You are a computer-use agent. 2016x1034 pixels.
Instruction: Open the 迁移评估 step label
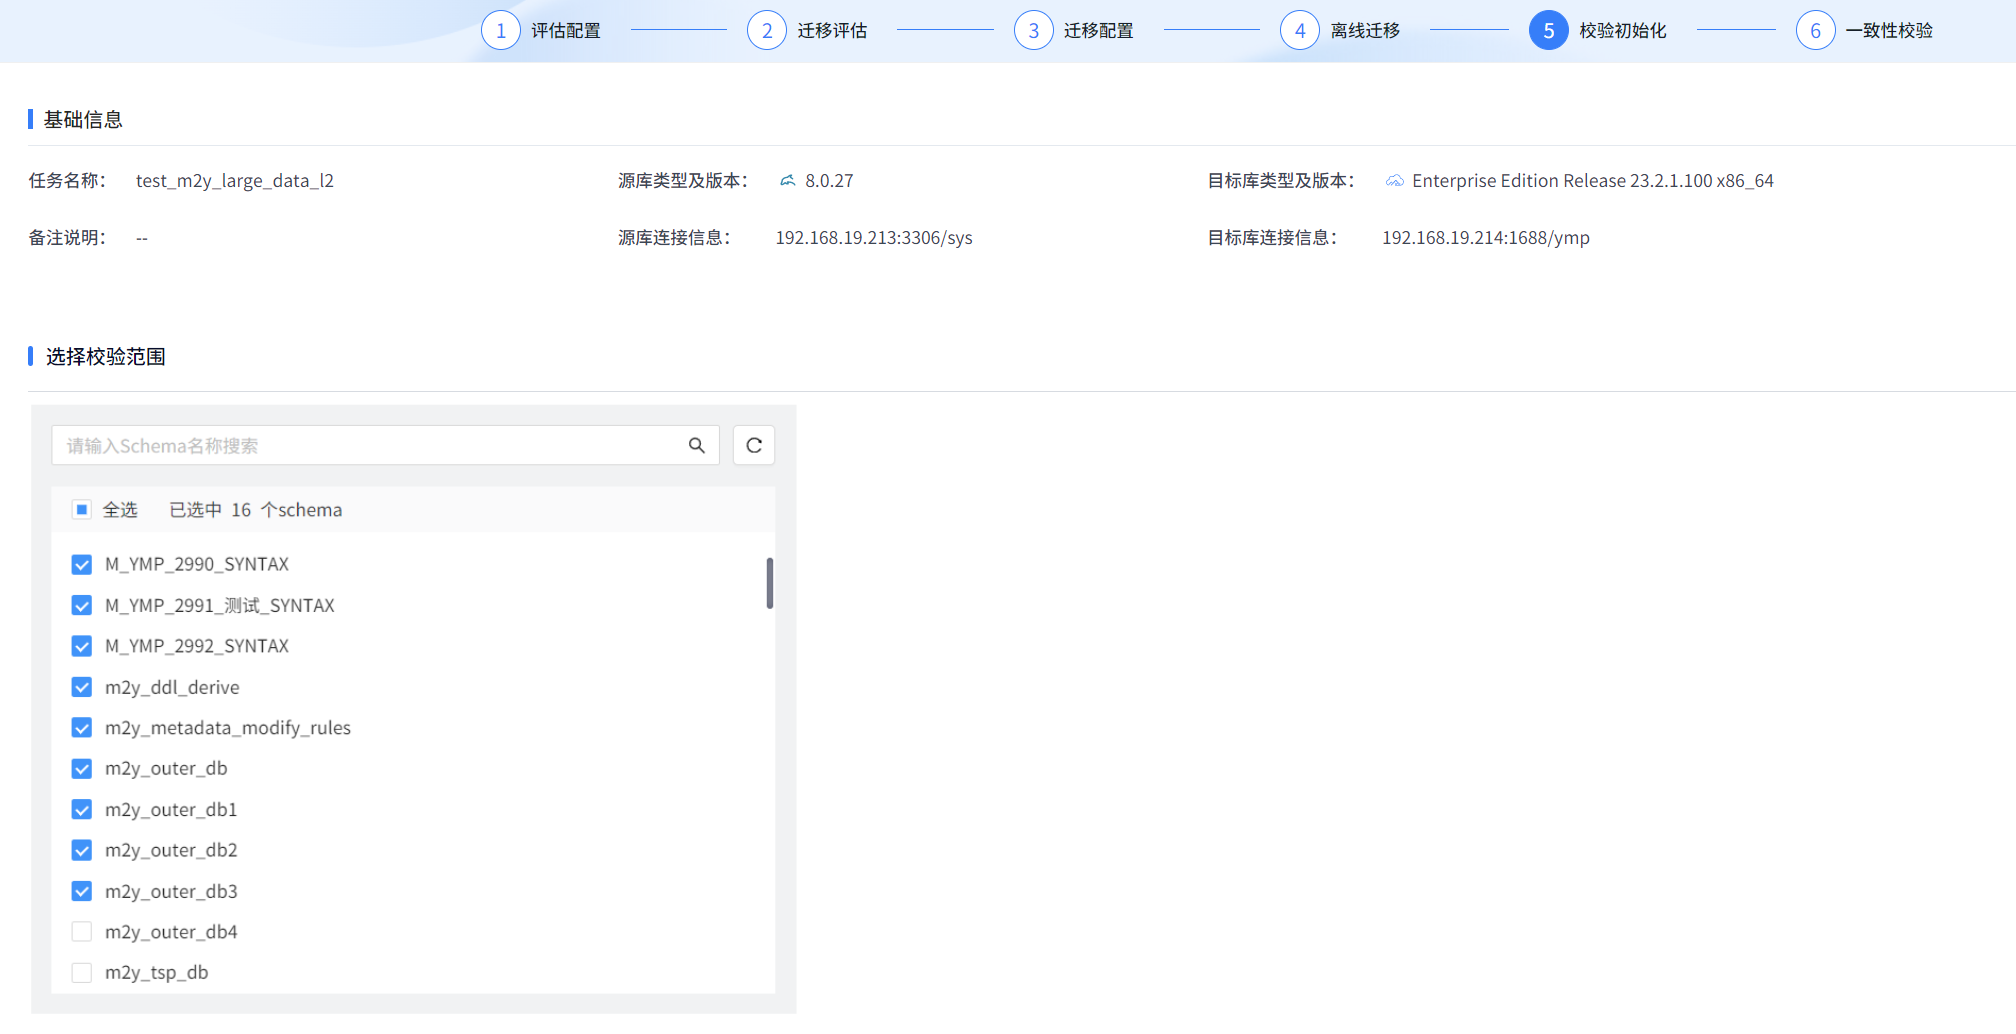[x=832, y=31]
